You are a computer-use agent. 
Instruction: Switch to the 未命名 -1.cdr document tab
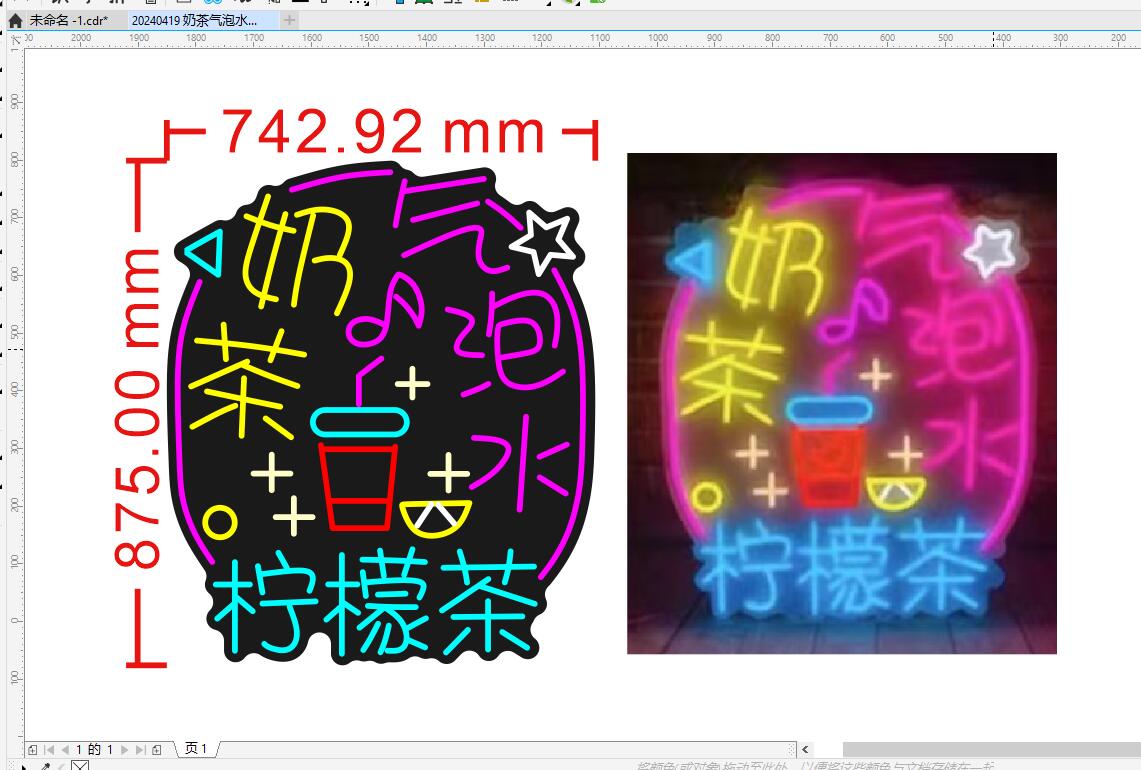point(68,20)
